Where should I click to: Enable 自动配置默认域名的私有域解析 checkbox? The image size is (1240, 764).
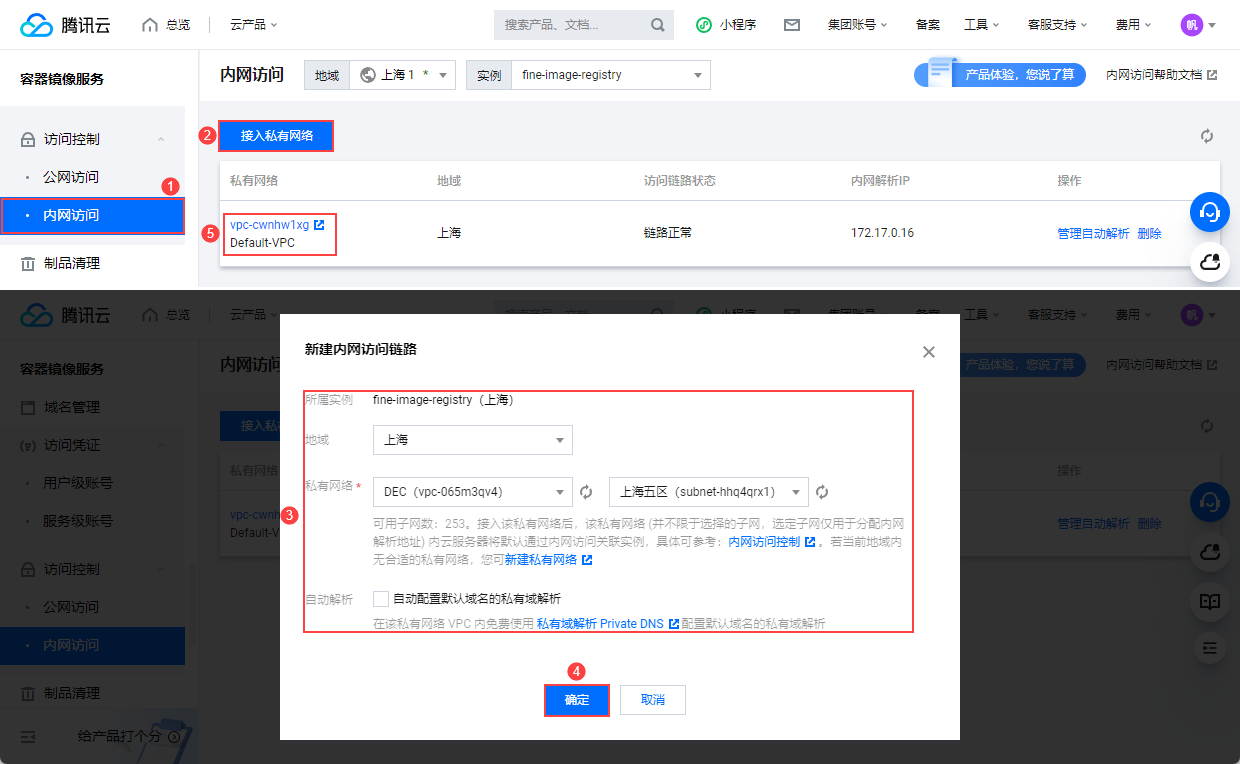coord(380,599)
